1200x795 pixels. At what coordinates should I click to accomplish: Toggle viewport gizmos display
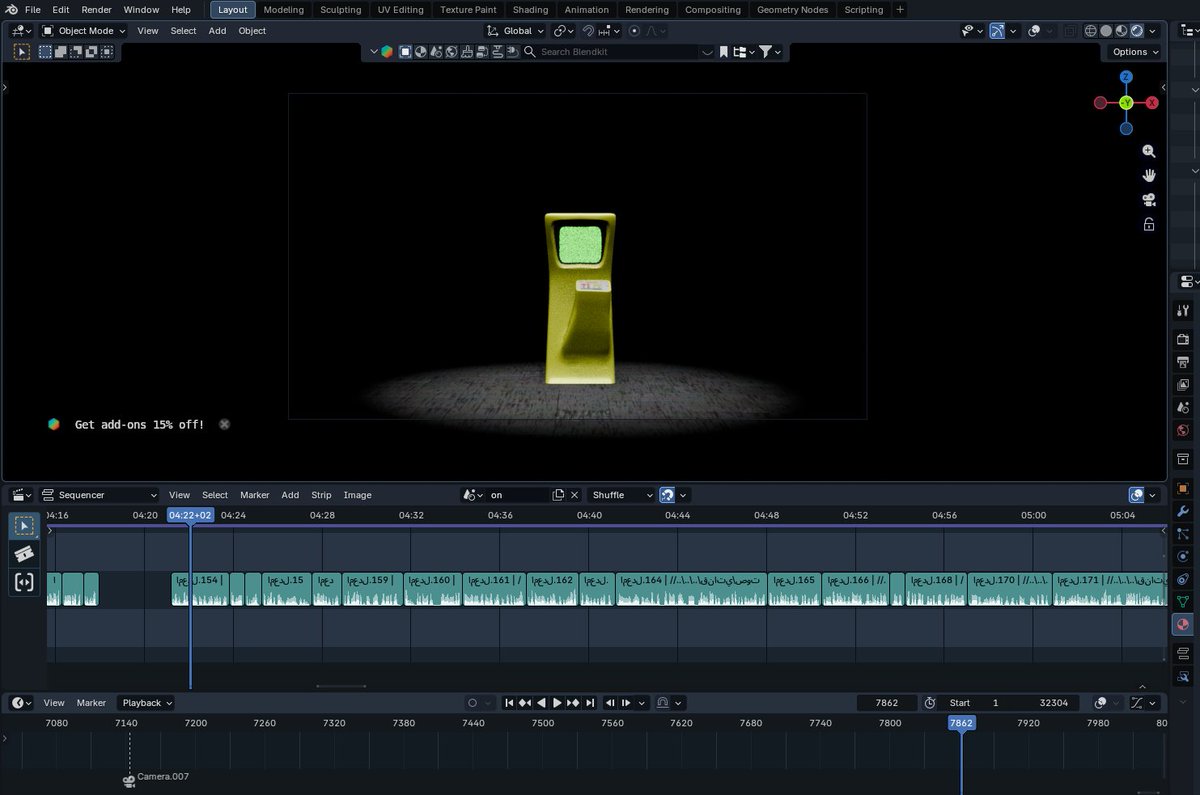997,31
